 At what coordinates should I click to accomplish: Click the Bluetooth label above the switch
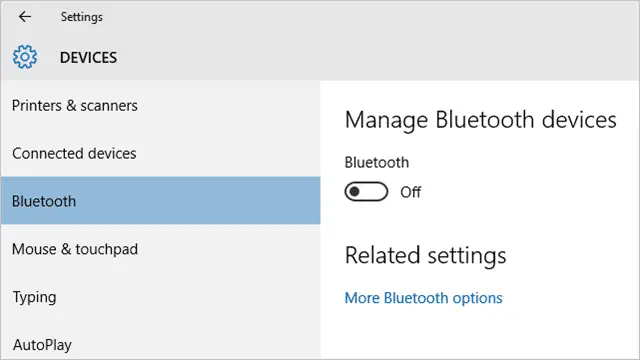(x=376, y=162)
